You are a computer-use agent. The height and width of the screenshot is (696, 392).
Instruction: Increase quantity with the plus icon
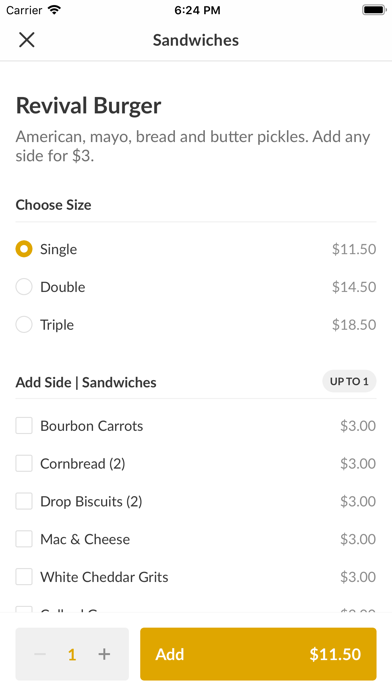coord(104,654)
